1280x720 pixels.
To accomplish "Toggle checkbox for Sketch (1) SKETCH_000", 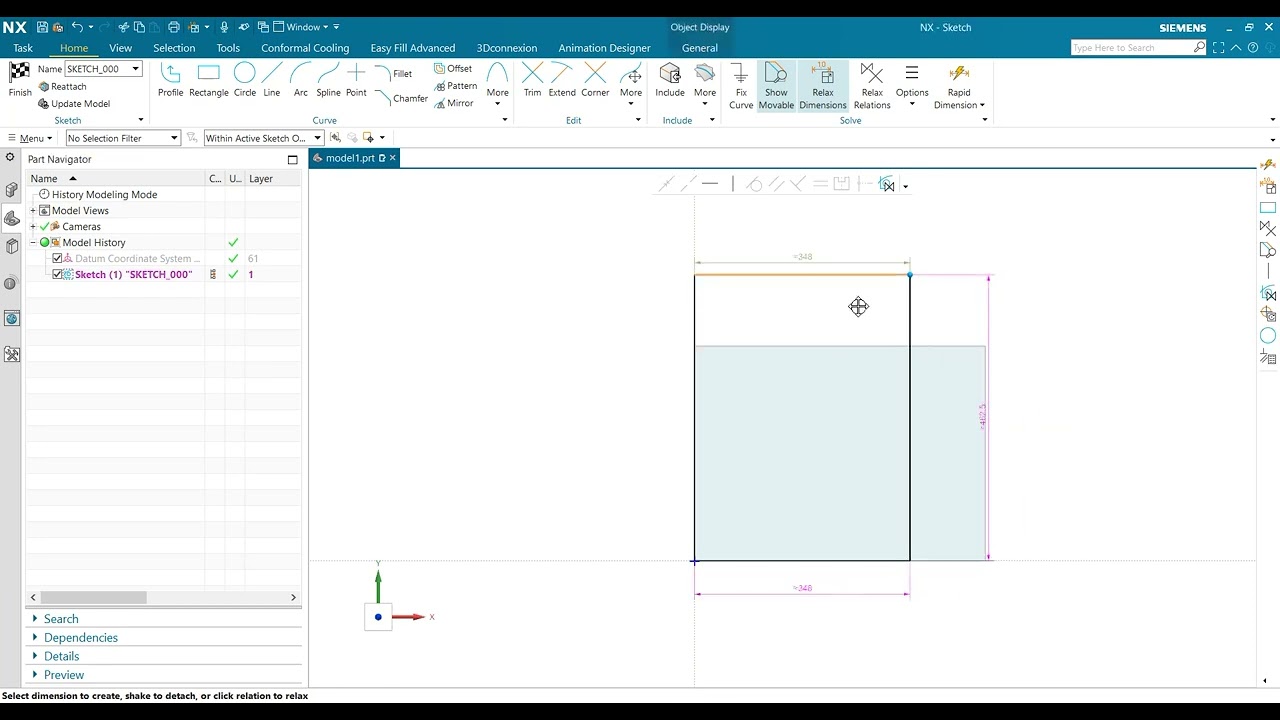I will [57, 274].
